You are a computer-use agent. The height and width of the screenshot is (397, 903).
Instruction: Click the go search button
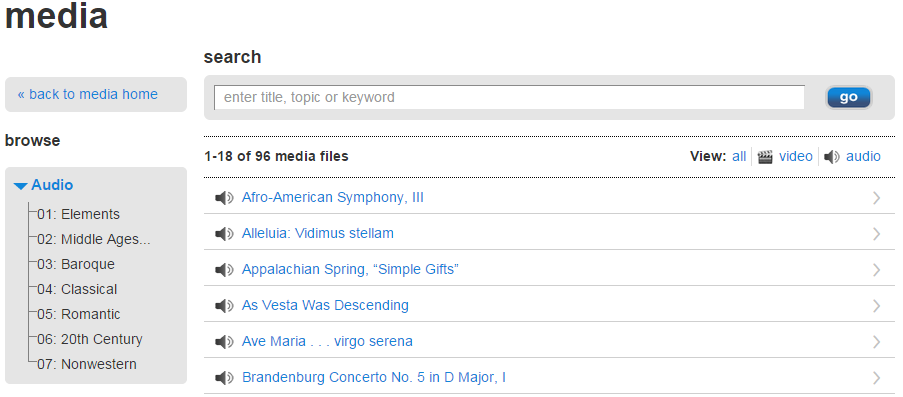click(x=849, y=97)
